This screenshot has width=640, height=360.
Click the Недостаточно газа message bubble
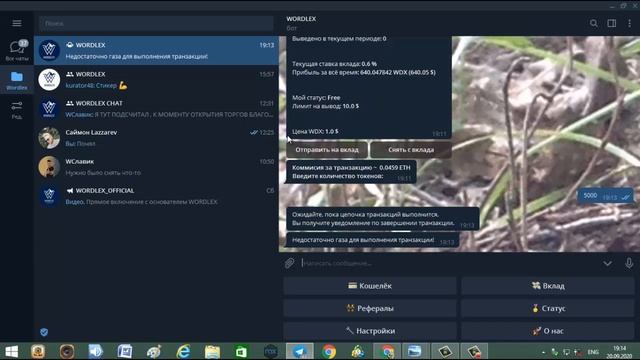(x=373, y=240)
